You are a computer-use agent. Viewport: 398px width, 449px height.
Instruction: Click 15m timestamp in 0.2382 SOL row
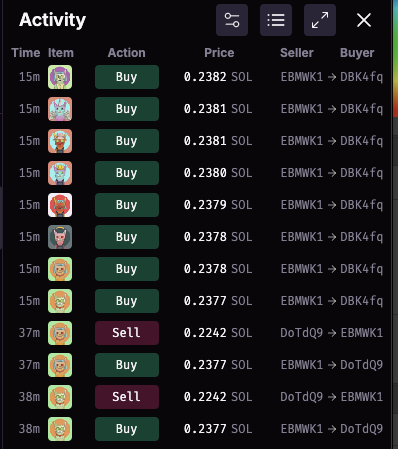29,77
